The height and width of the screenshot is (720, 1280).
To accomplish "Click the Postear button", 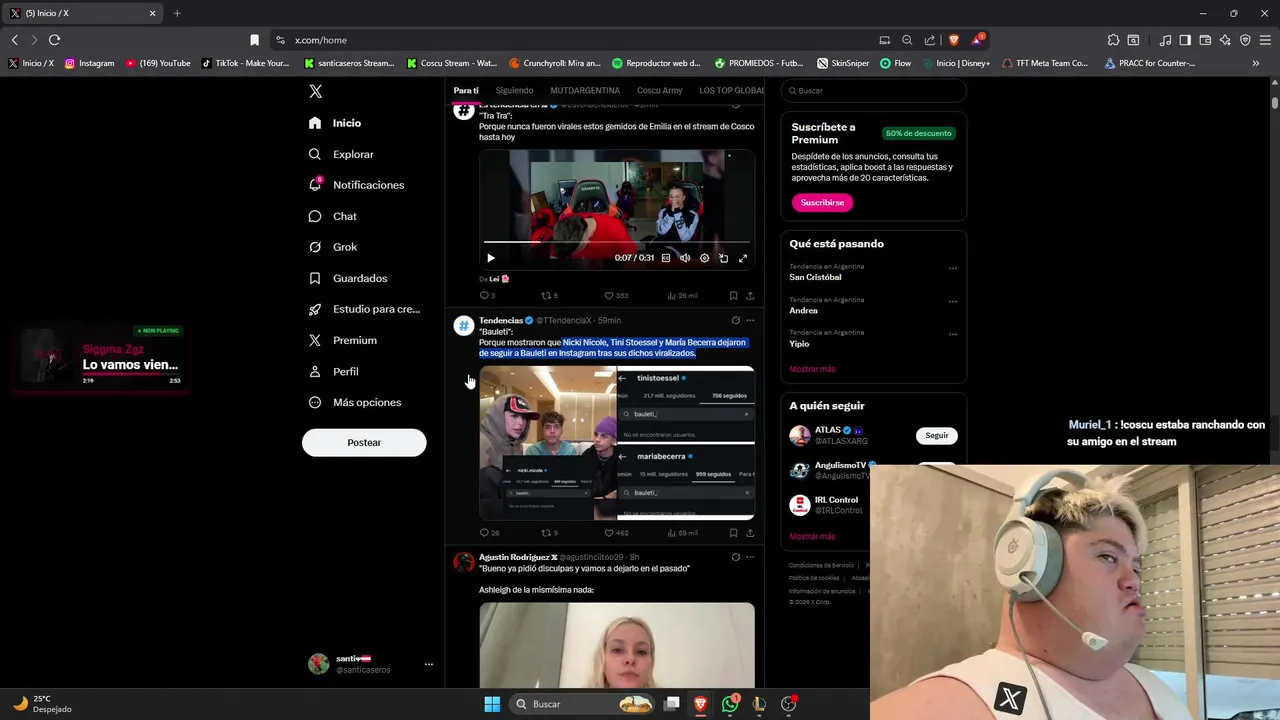I will pyautogui.click(x=364, y=442).
